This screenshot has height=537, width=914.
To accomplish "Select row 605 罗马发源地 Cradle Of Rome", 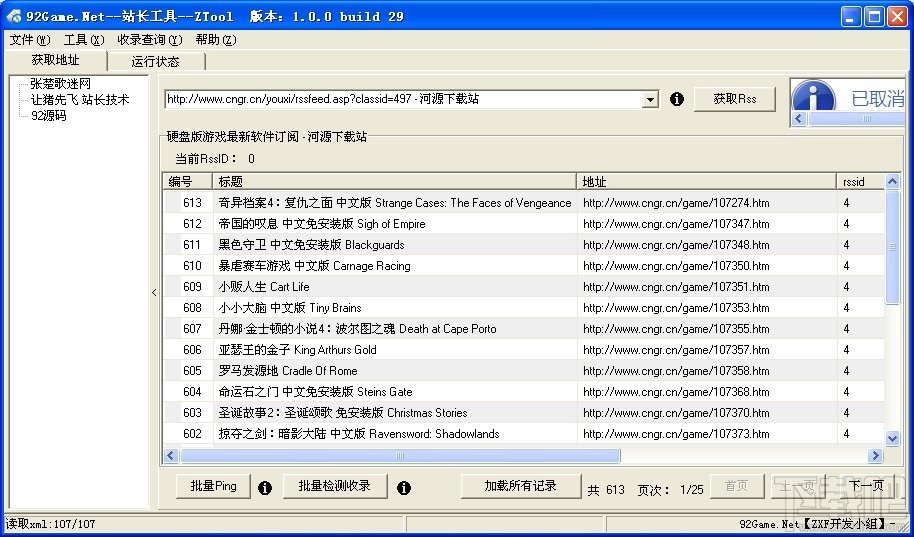I will point(523,371).
